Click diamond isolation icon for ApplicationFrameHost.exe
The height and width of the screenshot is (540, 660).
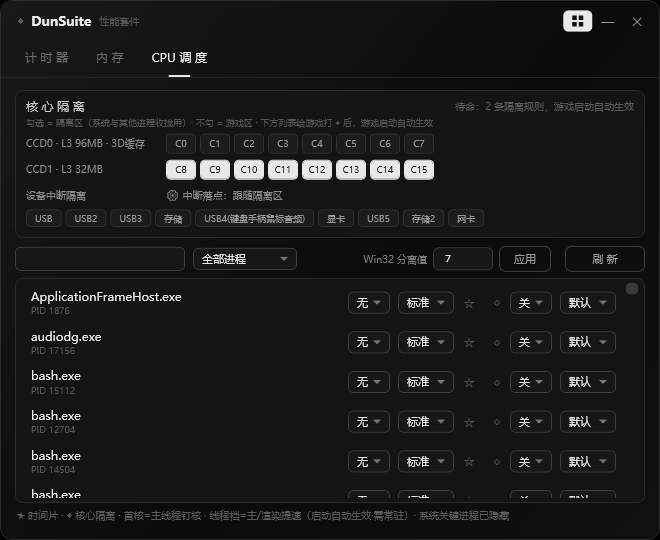coord(497,303)
